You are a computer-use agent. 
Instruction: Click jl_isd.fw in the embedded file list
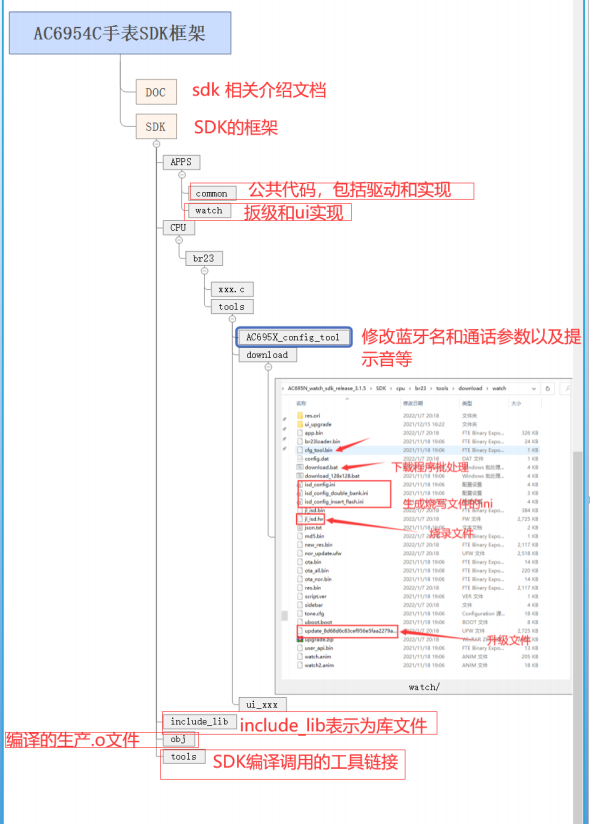pos(314,519)
